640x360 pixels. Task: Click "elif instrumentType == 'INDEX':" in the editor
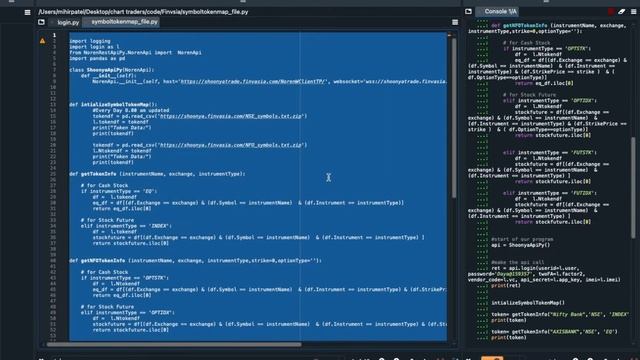pos(126,226)
